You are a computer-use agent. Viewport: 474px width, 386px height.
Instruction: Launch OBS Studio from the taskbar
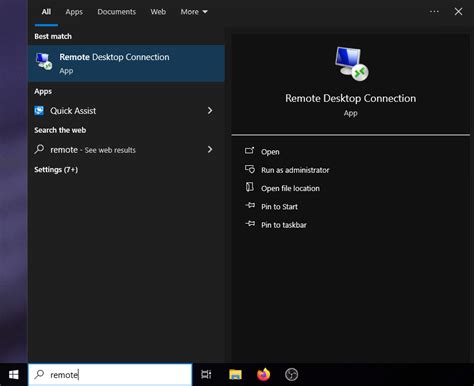coord(292,375)
